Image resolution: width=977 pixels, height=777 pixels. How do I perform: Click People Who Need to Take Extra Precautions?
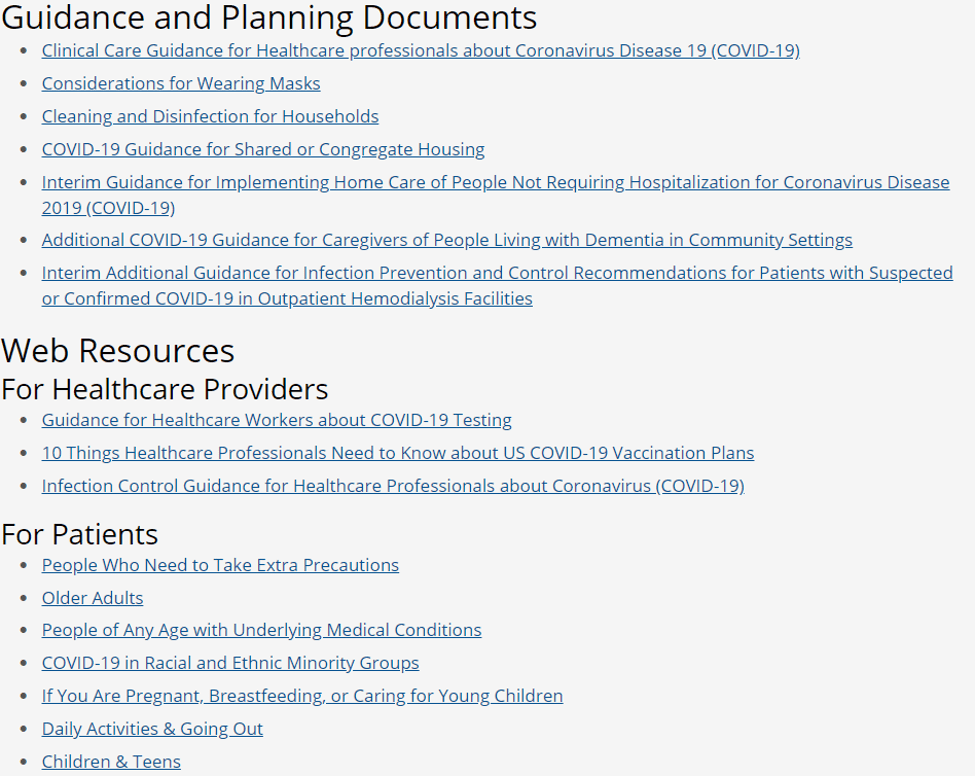click(220, 566)
